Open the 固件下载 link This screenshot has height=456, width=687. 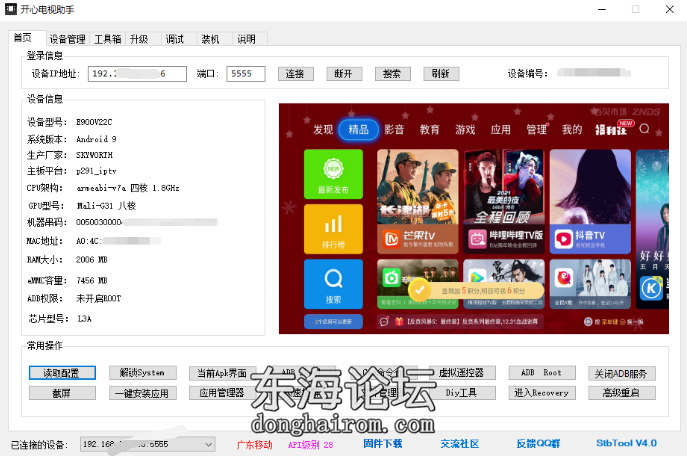pos(382,444)
